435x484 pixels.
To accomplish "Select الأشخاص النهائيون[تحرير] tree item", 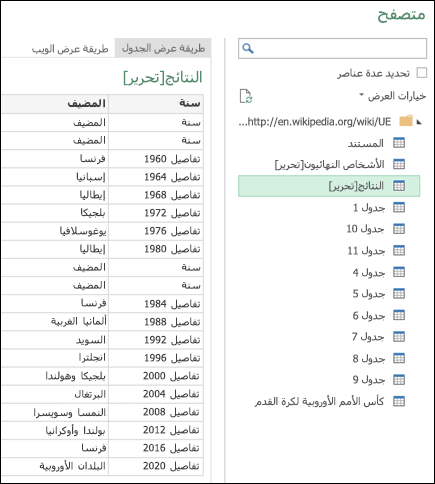I will [329, 165].
